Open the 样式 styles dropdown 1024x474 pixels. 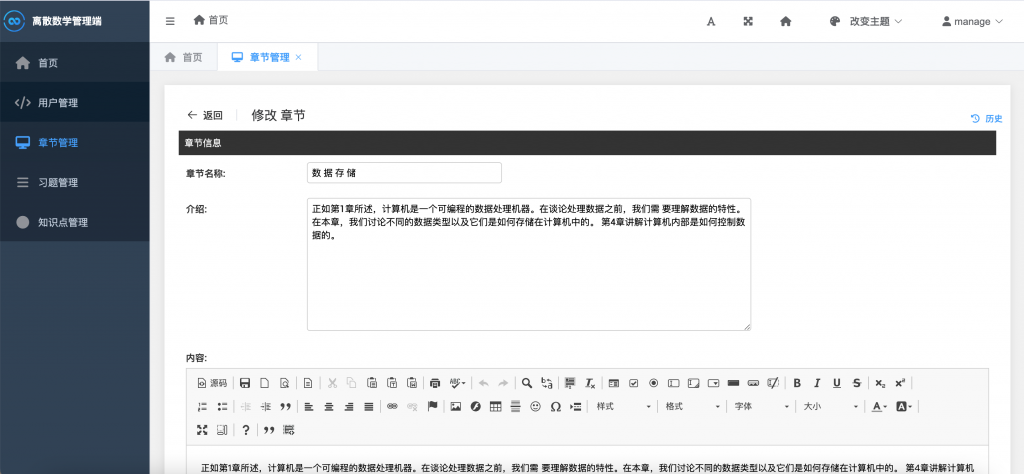(622, 406)
